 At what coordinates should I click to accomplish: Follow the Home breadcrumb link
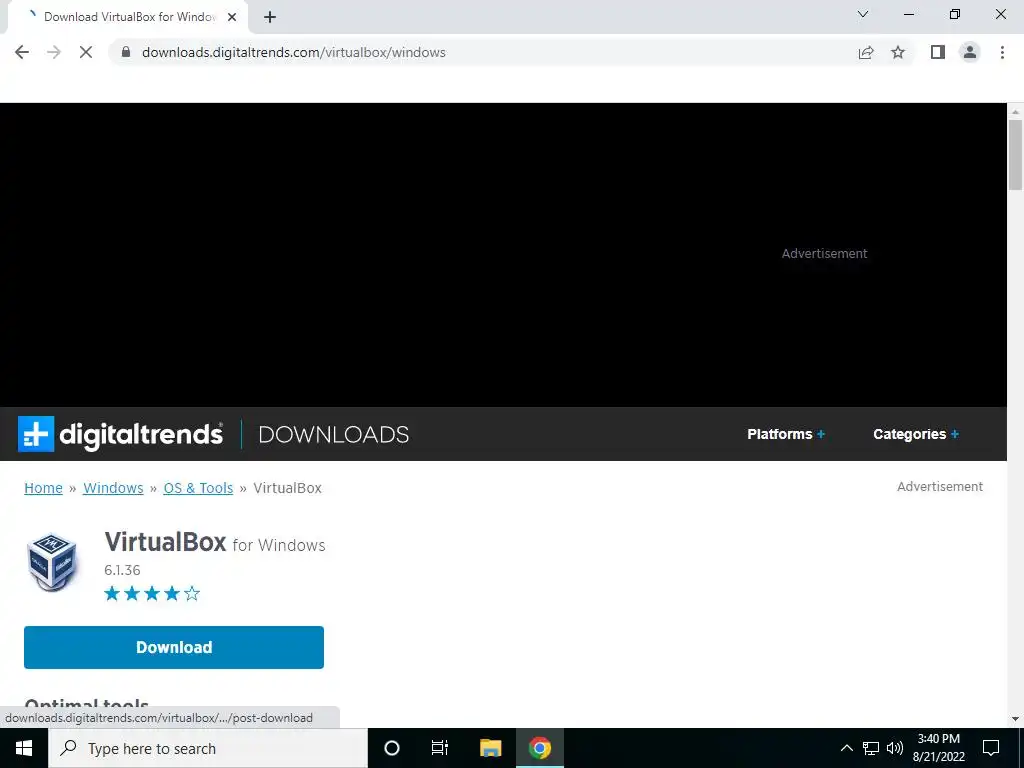coord(43,488)
